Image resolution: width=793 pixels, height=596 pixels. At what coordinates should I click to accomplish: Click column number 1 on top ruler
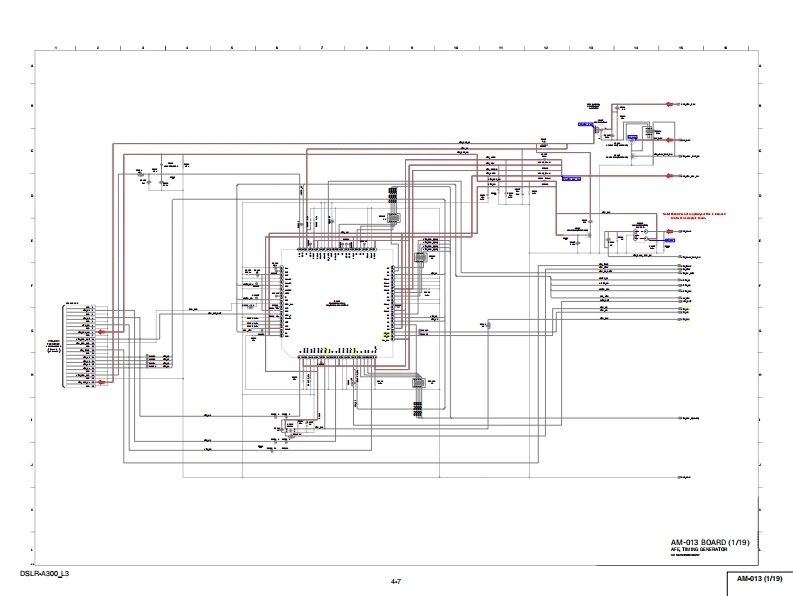click(54, 47)
